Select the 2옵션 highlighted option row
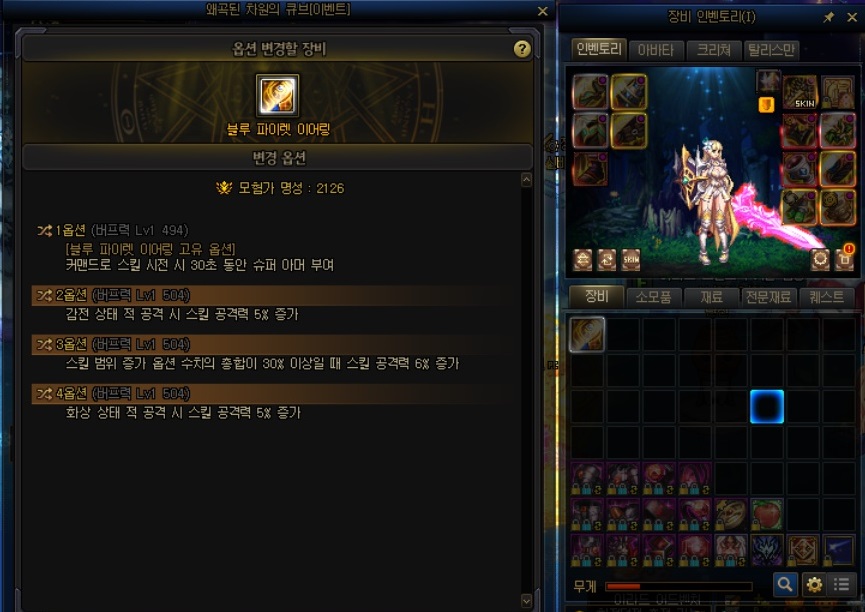The width and height of the screenshot is (865, 612). click(270, 296)
